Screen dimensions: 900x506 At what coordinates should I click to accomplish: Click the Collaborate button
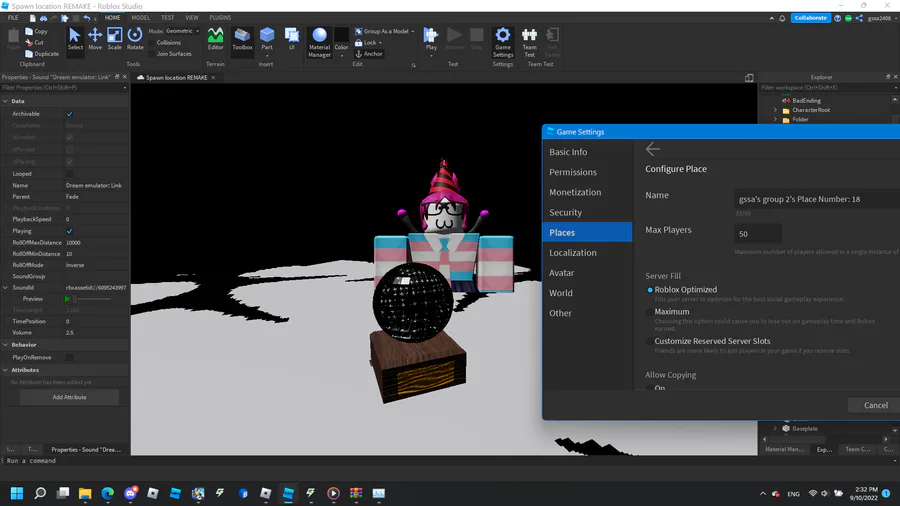810,18
